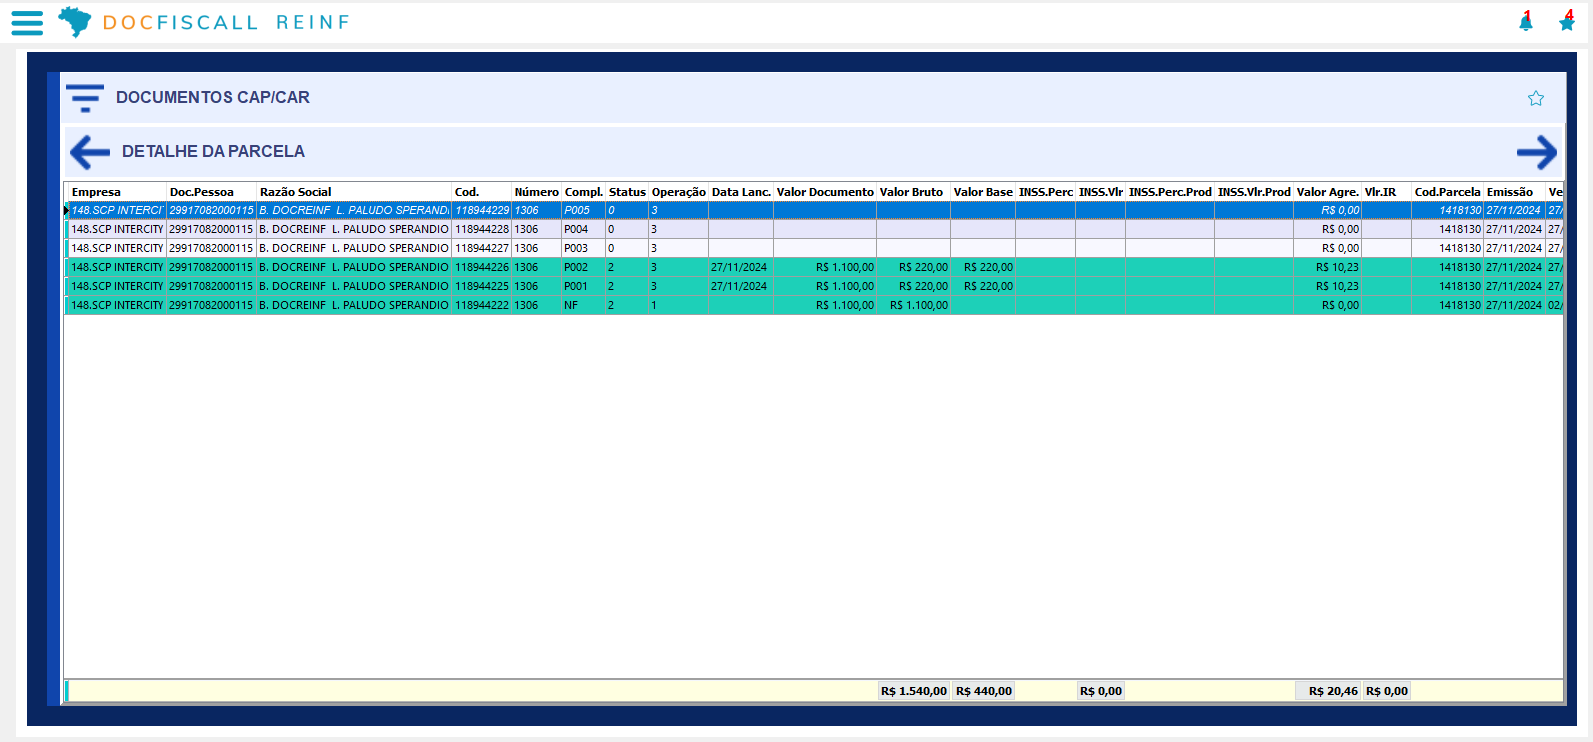
Task: Open the favorites star with badge
Action: pyautogui.click(x=1567, y=22)
